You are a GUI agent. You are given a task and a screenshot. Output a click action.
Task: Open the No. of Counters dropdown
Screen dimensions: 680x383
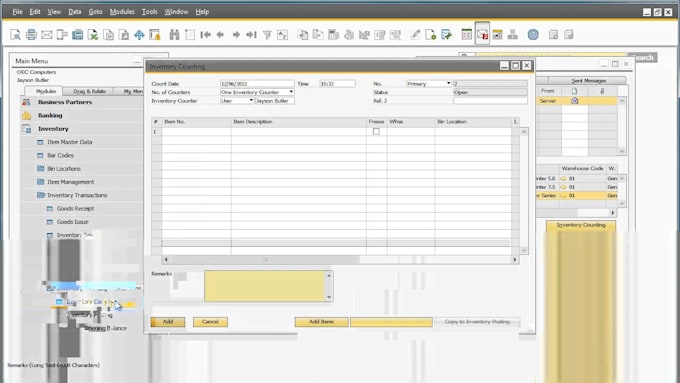(291, 92)
